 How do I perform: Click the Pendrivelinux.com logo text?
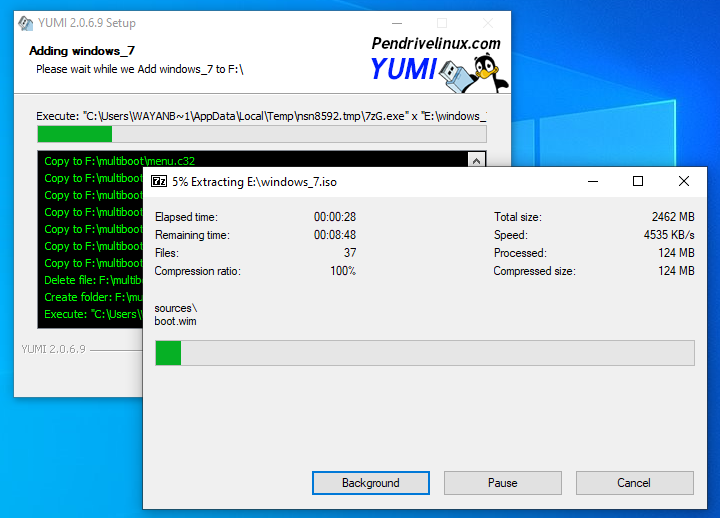(436, 43)
